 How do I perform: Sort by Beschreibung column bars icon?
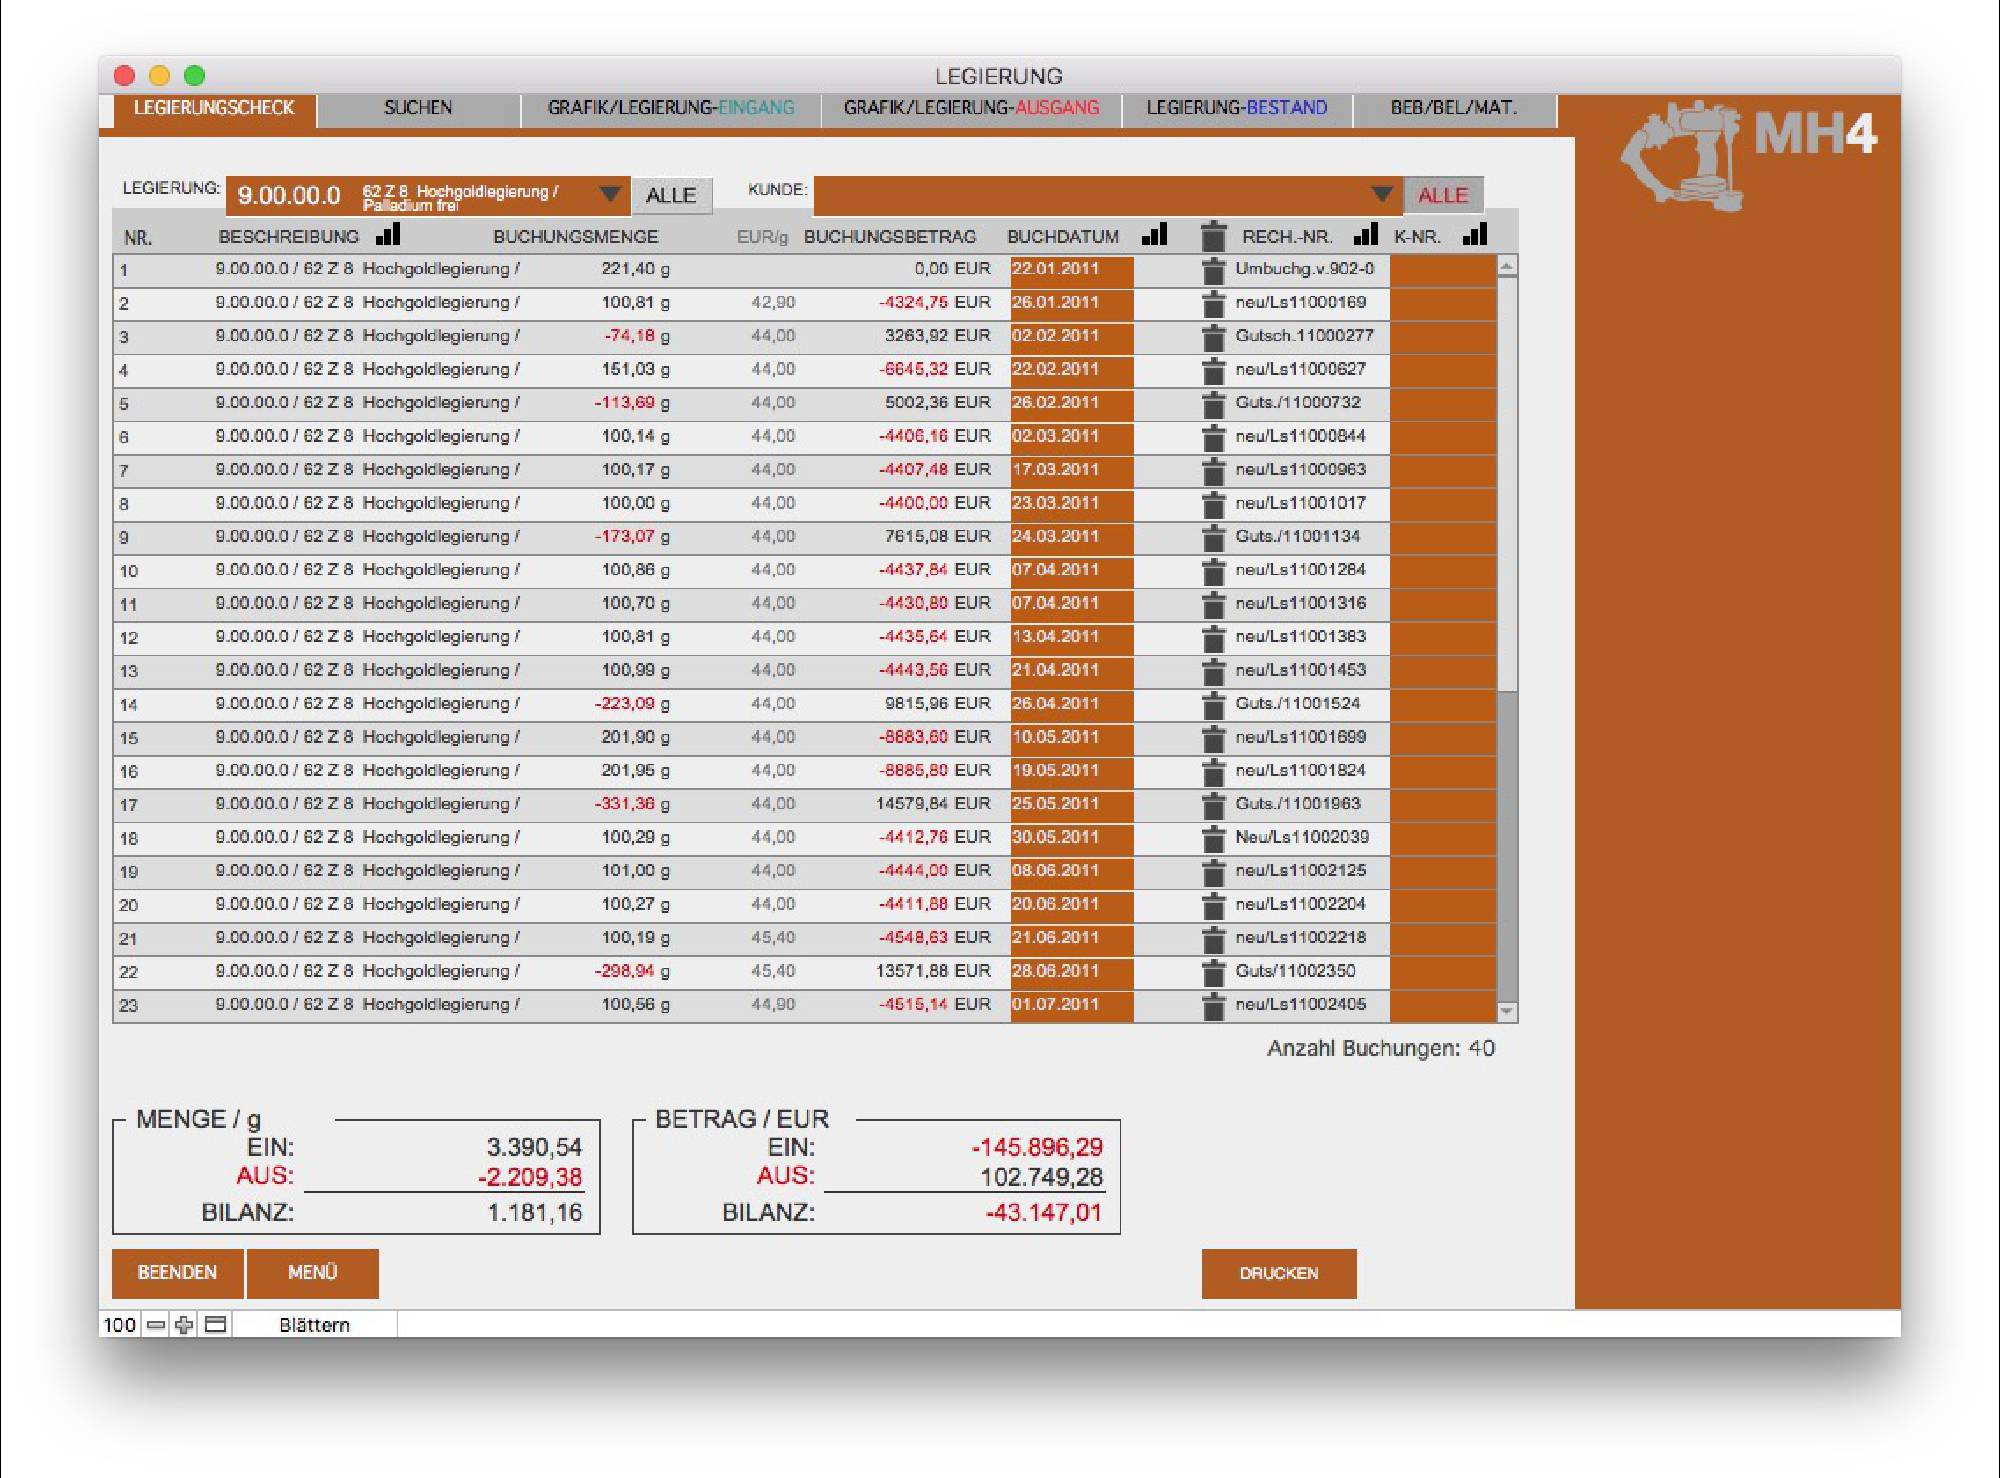point(388,235)
